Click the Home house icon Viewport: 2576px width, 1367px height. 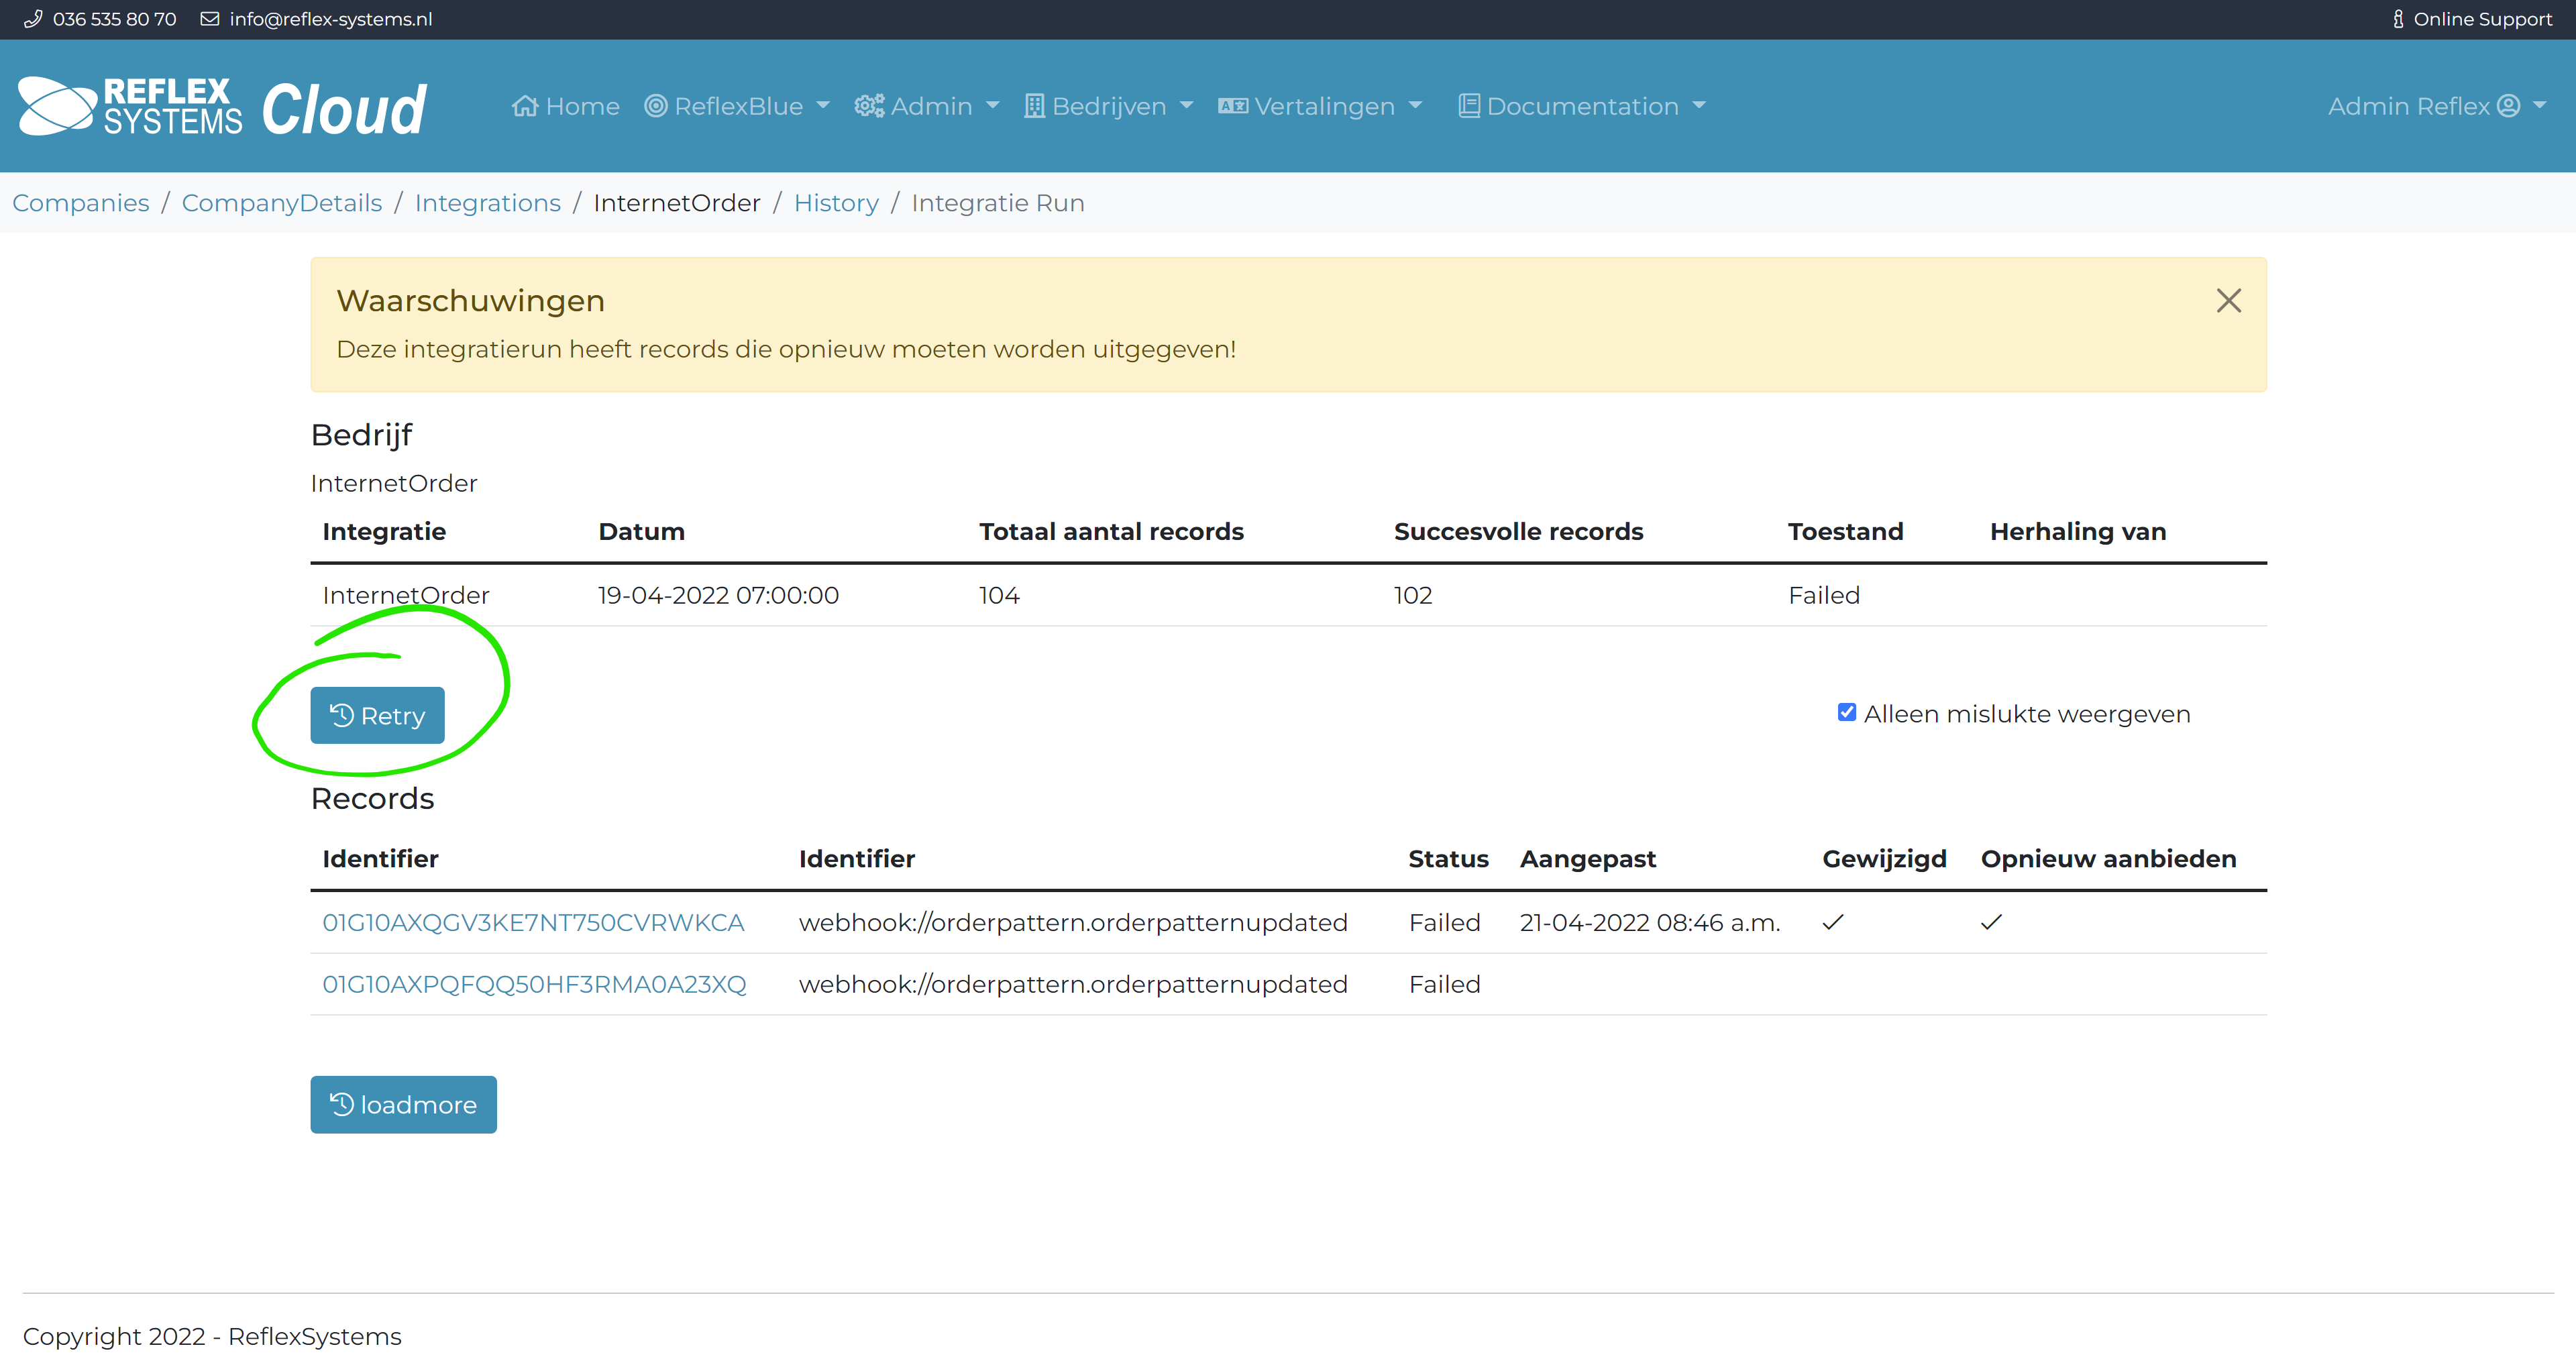click(x=524, y=106)
